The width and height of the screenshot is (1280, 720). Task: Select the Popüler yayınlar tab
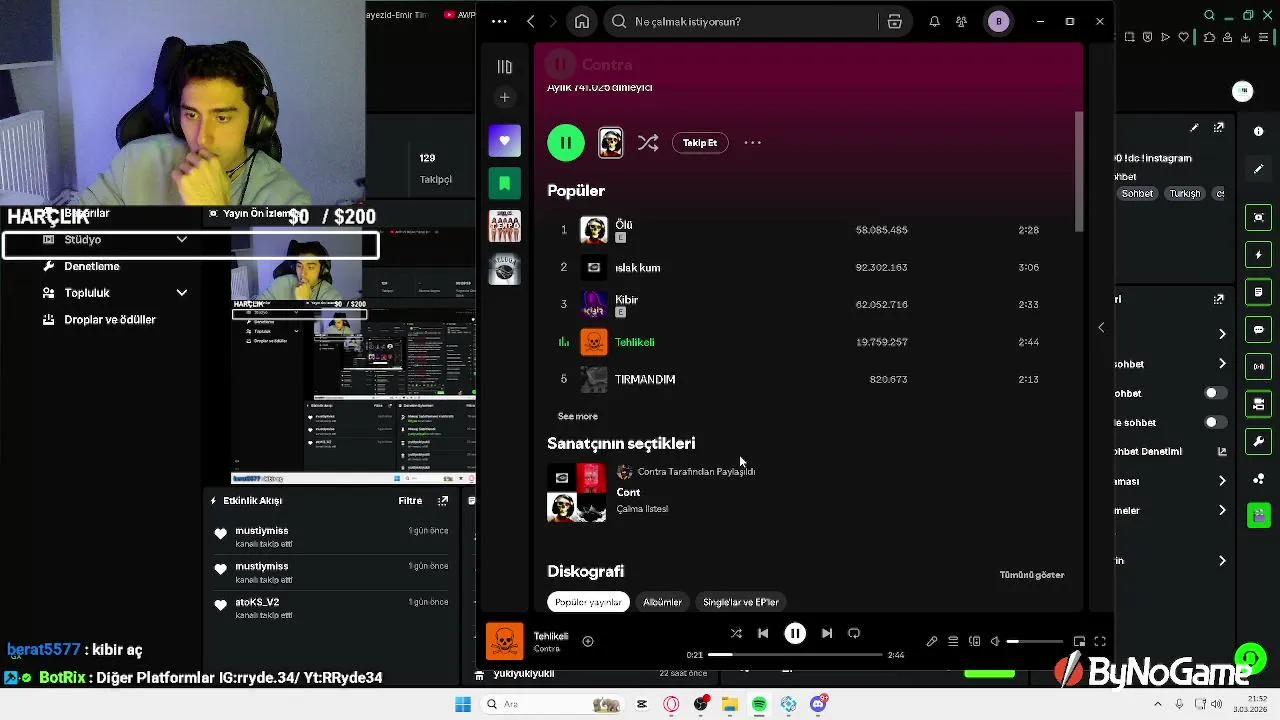click(588, 602)
